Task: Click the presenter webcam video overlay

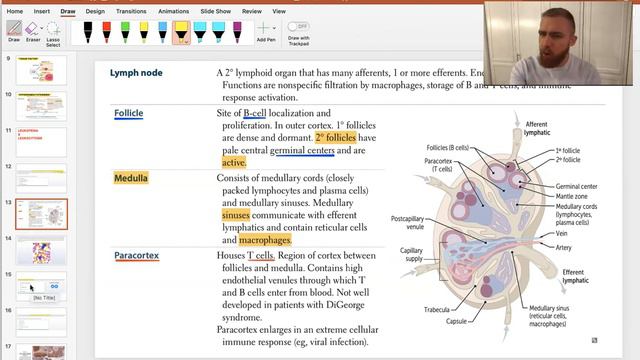Action: tap(558, 43)
